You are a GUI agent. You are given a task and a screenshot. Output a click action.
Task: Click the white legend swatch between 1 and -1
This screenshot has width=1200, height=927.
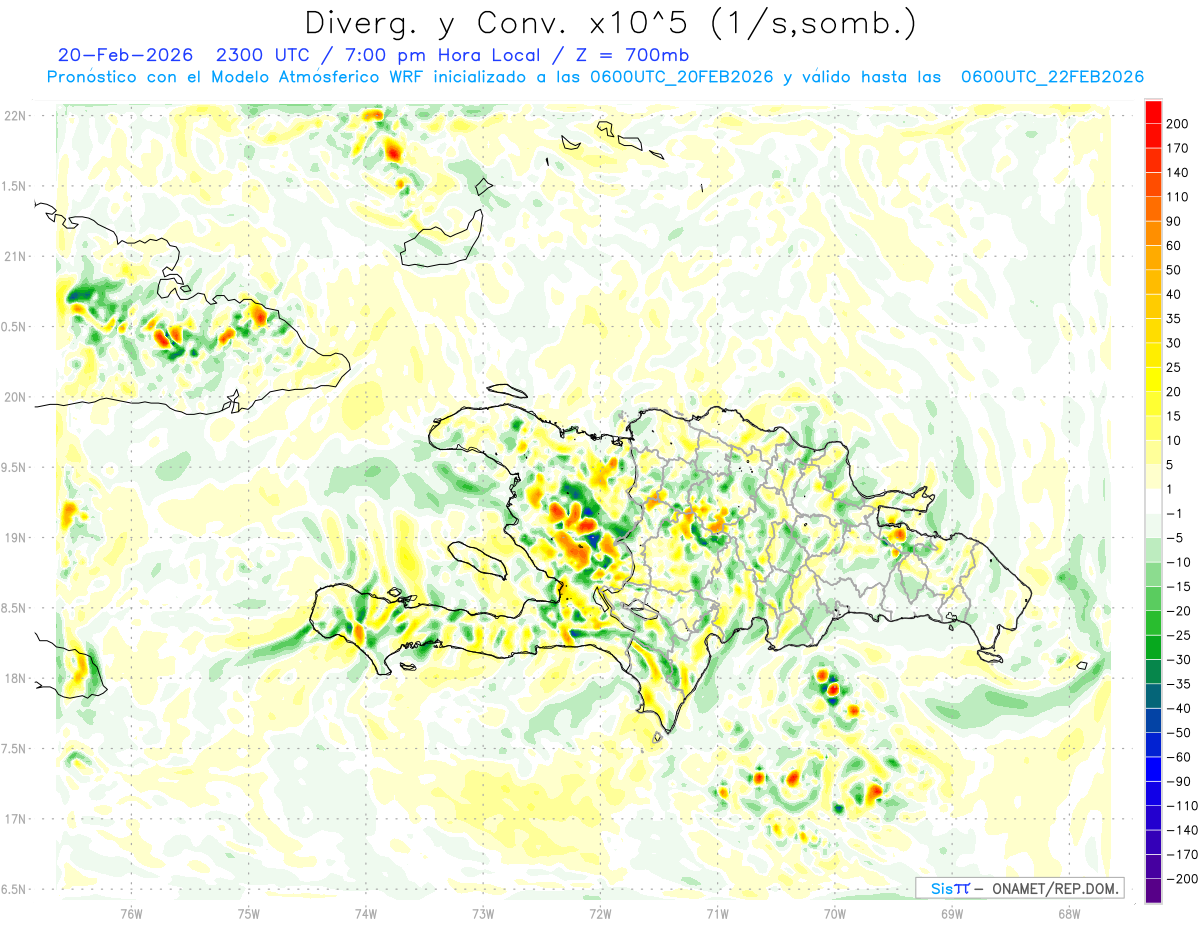pyautogui.click(x=1153, y=501)
